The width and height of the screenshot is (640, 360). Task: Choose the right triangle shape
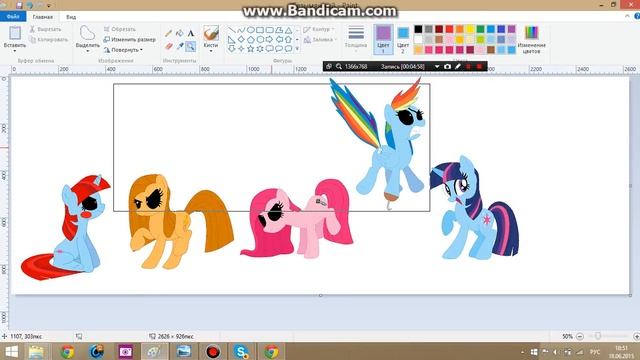coord(231,40)
